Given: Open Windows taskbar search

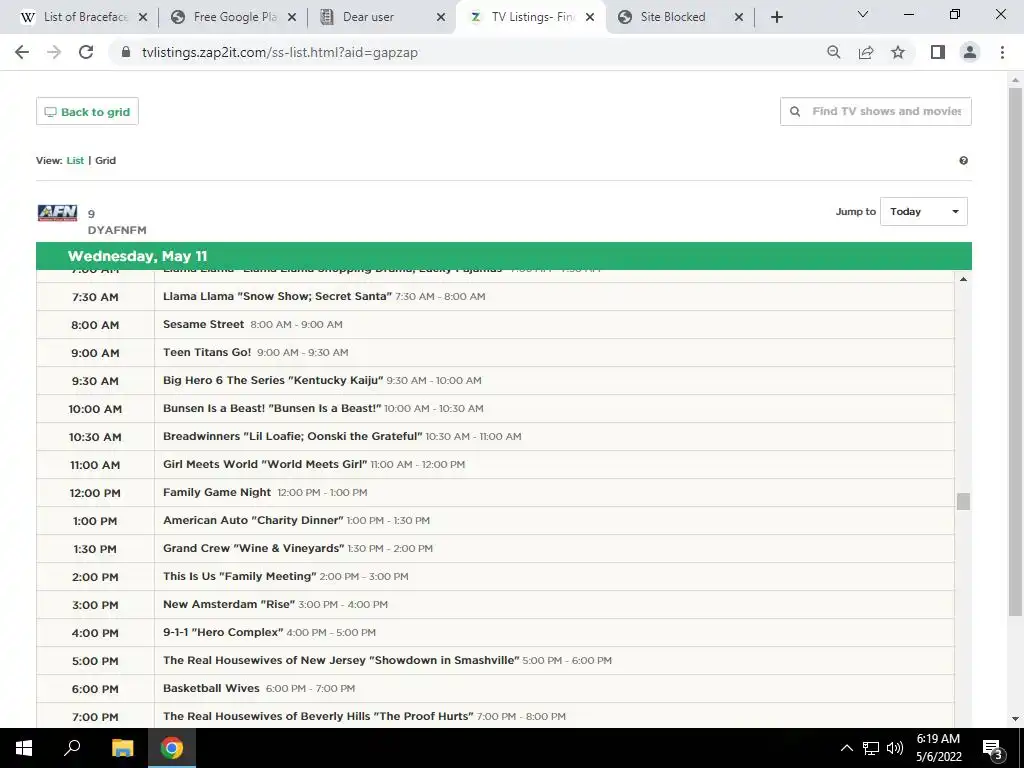Looking at the screenshot, I should coord(72,748).
